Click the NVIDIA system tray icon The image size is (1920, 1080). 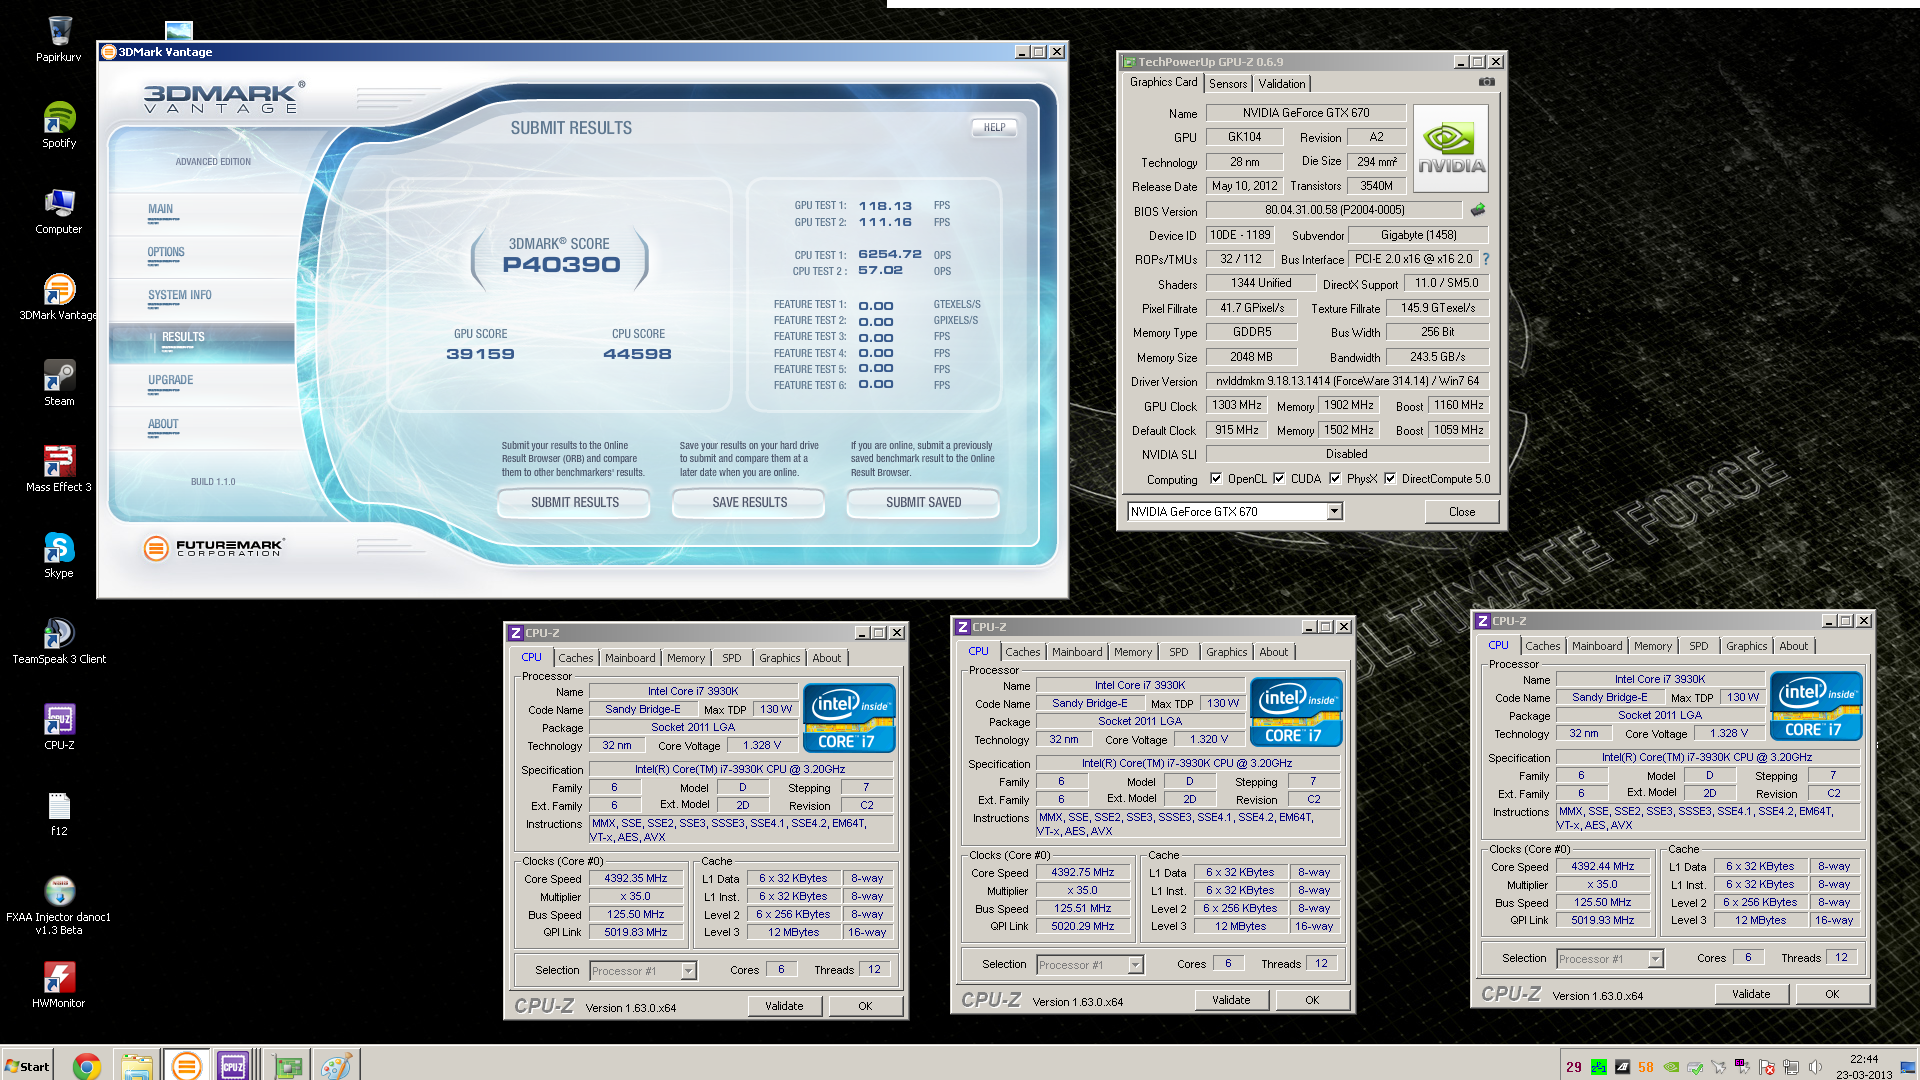point(1671,1067)
